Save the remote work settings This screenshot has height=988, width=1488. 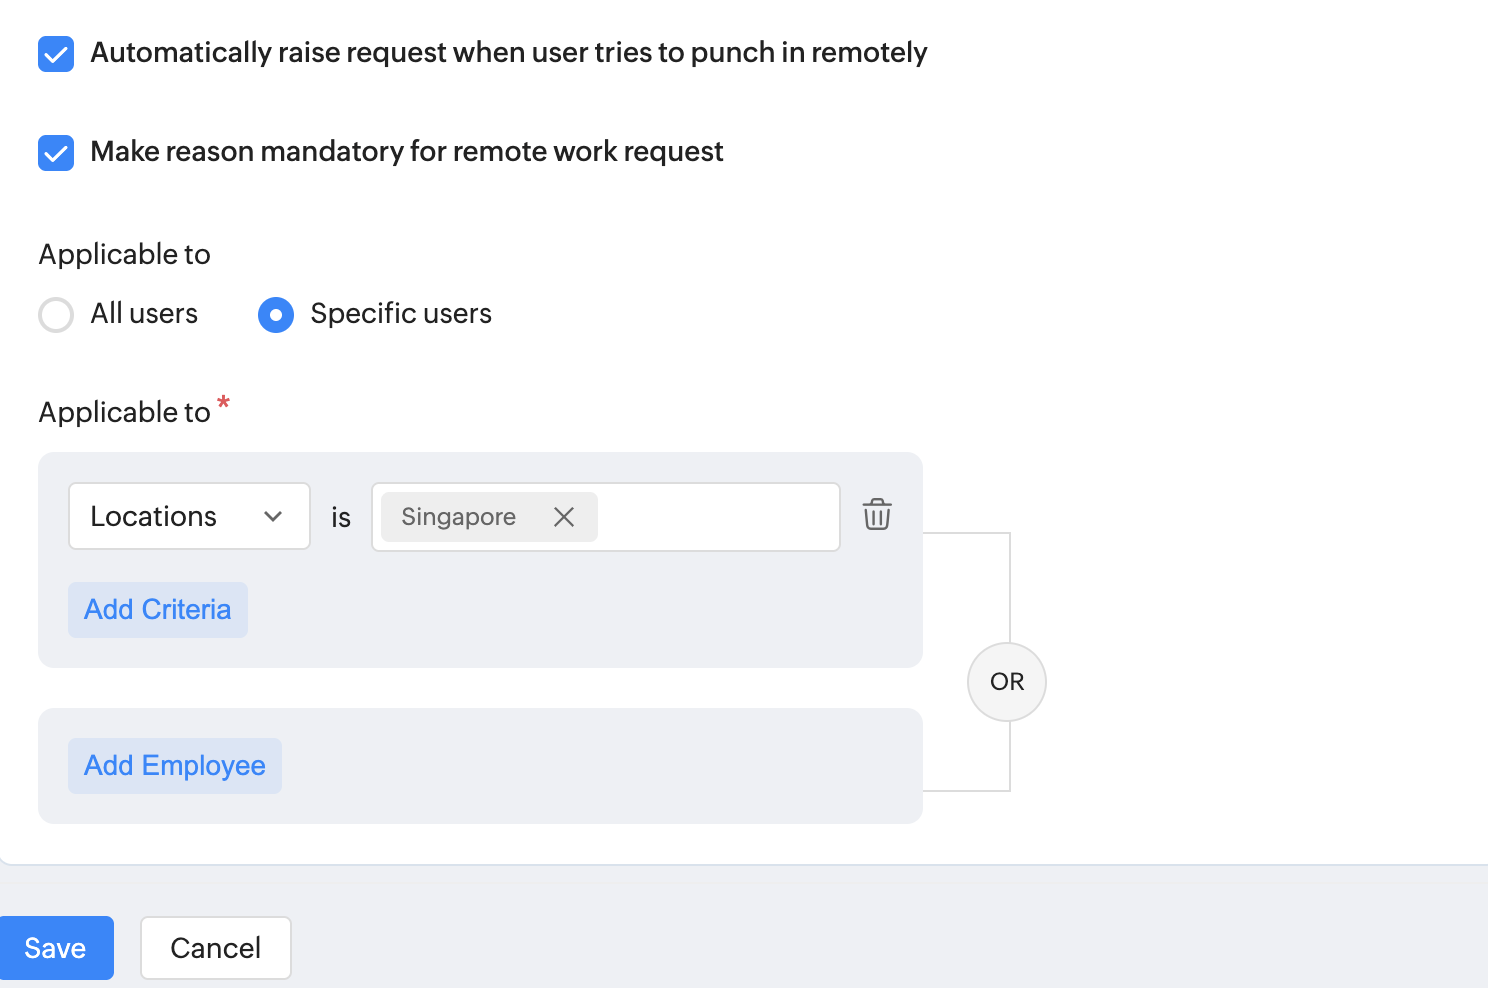pos(56,948)
